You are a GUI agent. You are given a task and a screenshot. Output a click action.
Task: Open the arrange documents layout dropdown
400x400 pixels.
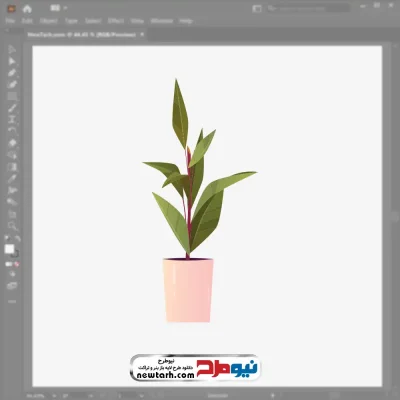pos(58,8)
